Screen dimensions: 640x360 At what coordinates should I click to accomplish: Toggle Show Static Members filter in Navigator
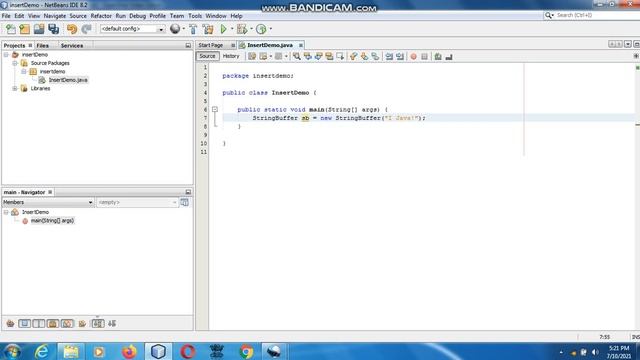[39, 324]
